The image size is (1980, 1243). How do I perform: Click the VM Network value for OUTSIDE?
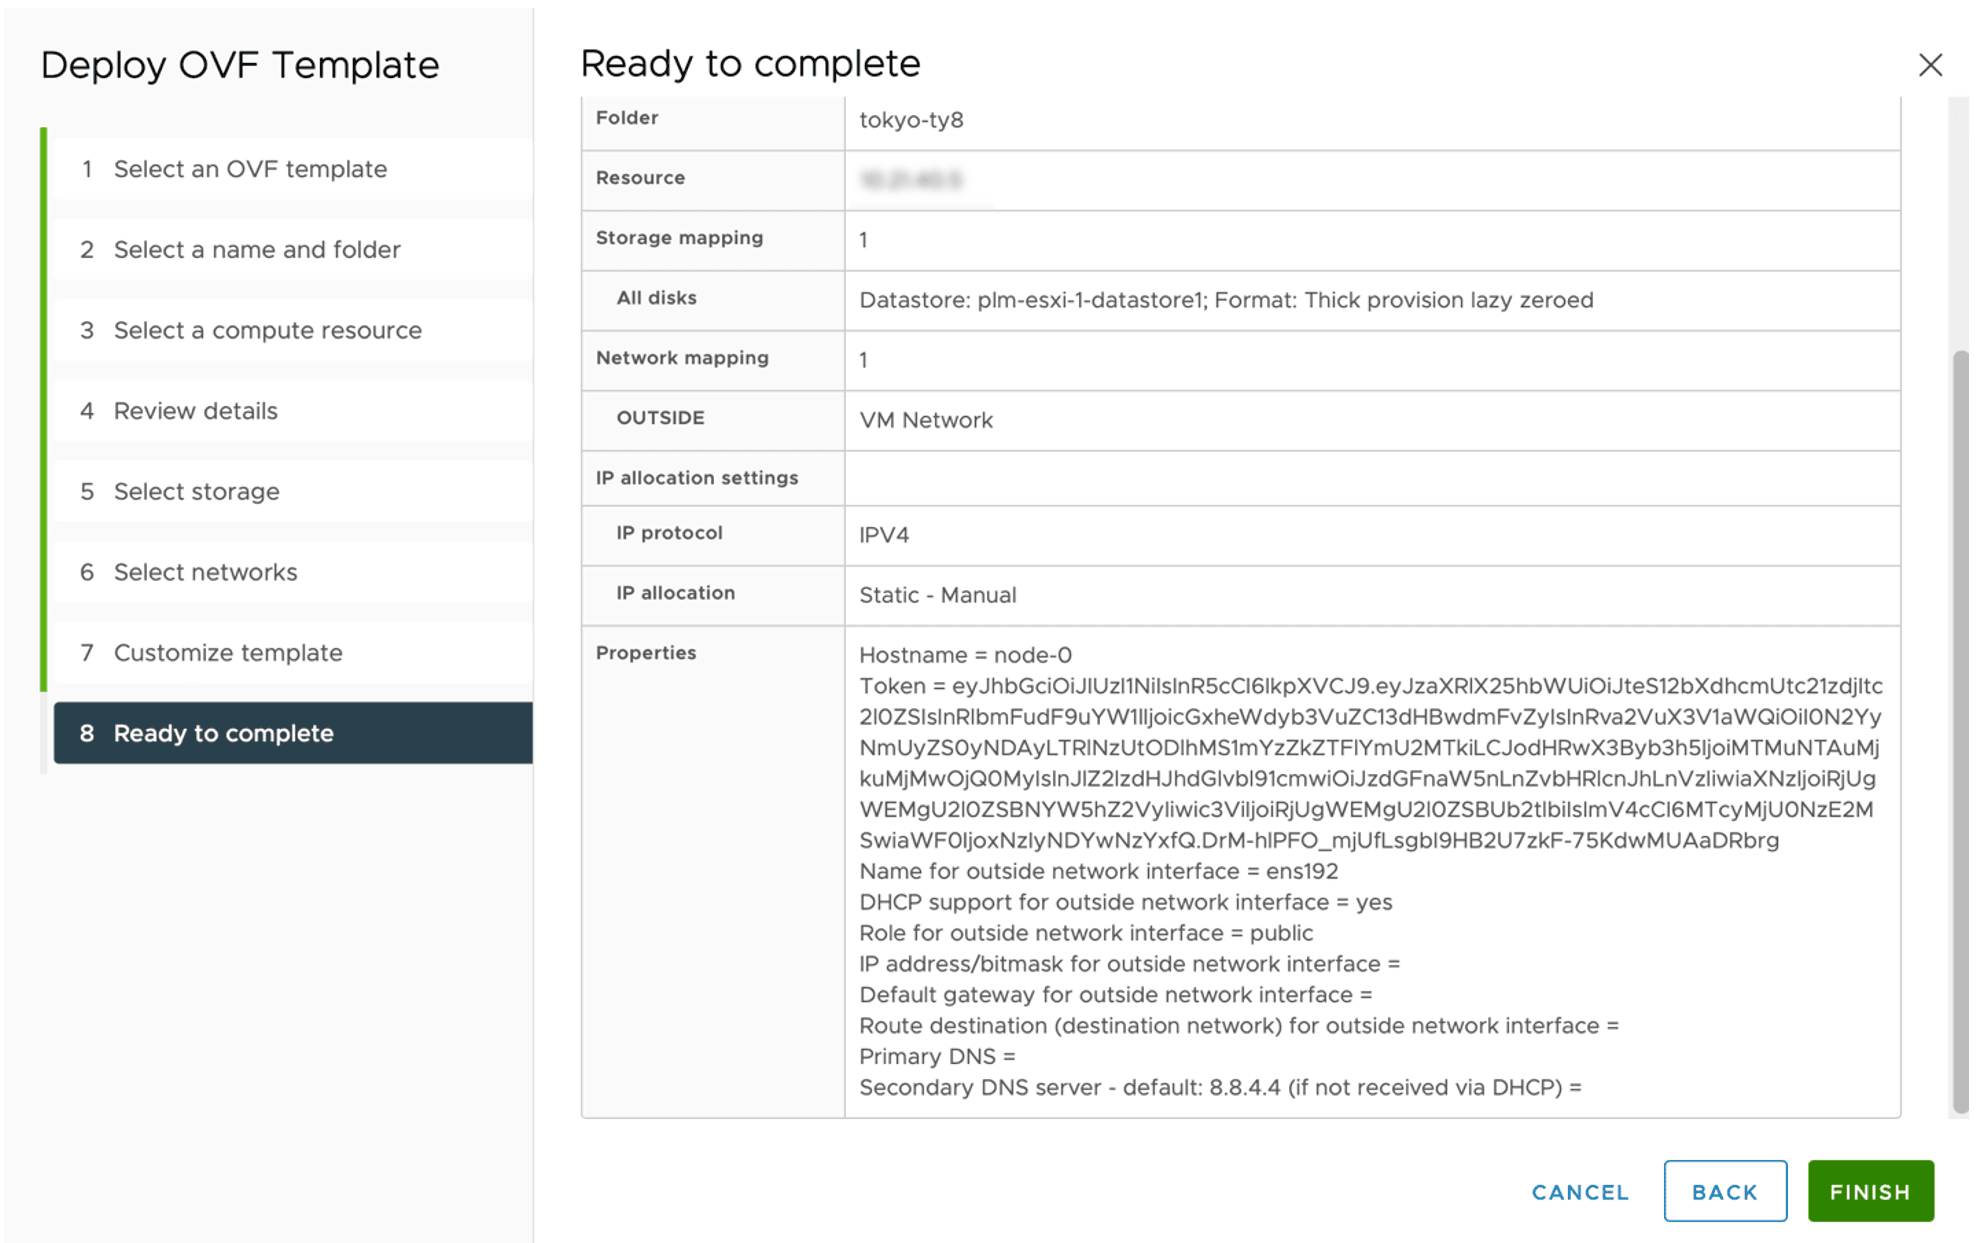(925, 420)
